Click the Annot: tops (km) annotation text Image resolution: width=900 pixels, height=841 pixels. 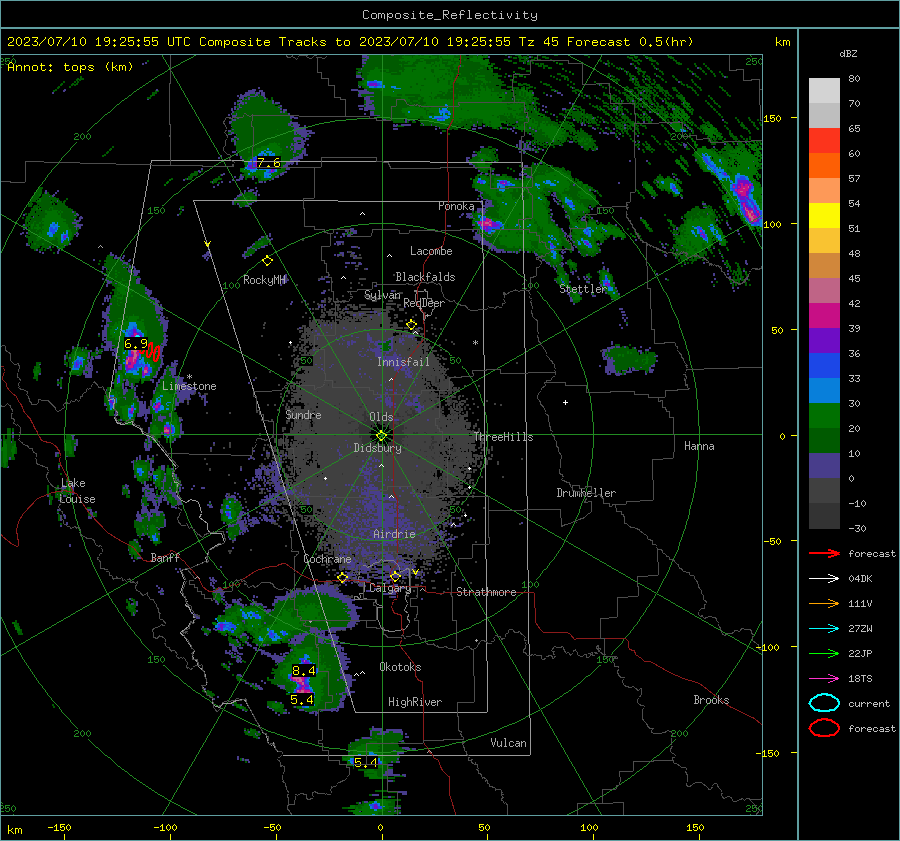(x=70, y=67)
